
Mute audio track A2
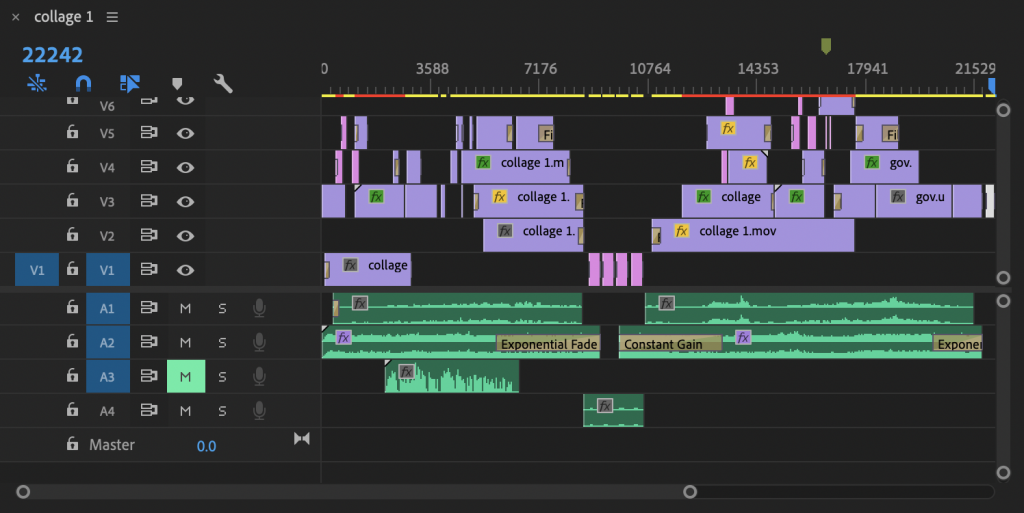click(185, 342)
